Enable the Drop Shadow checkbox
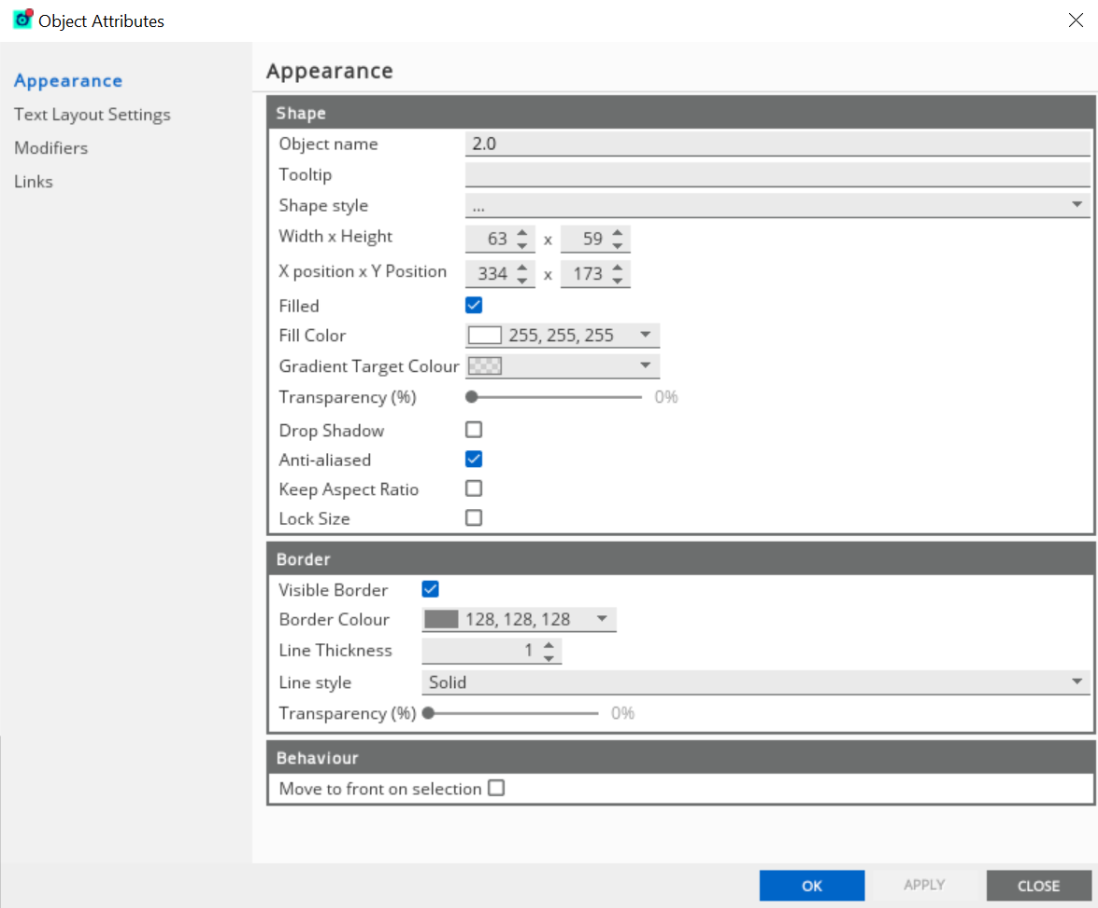Screen dimensions: 1098x908 coord(474,430)
